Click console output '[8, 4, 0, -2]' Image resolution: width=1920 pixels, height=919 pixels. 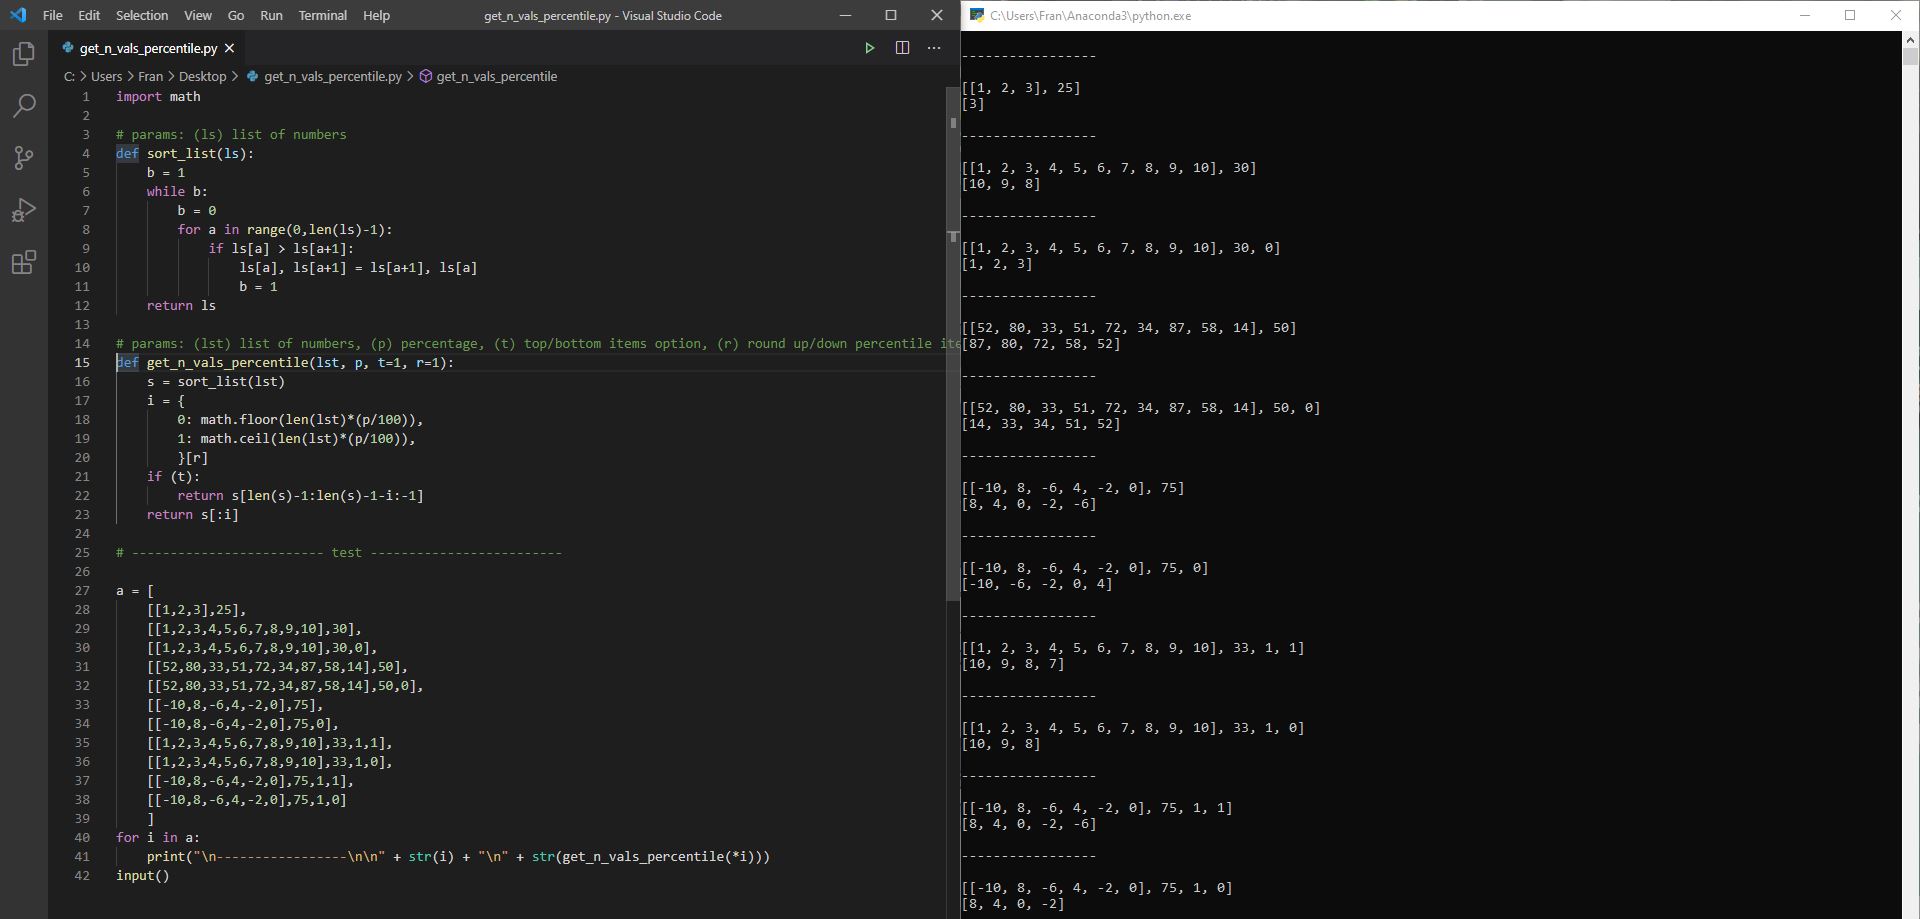tap(1013, 903)
